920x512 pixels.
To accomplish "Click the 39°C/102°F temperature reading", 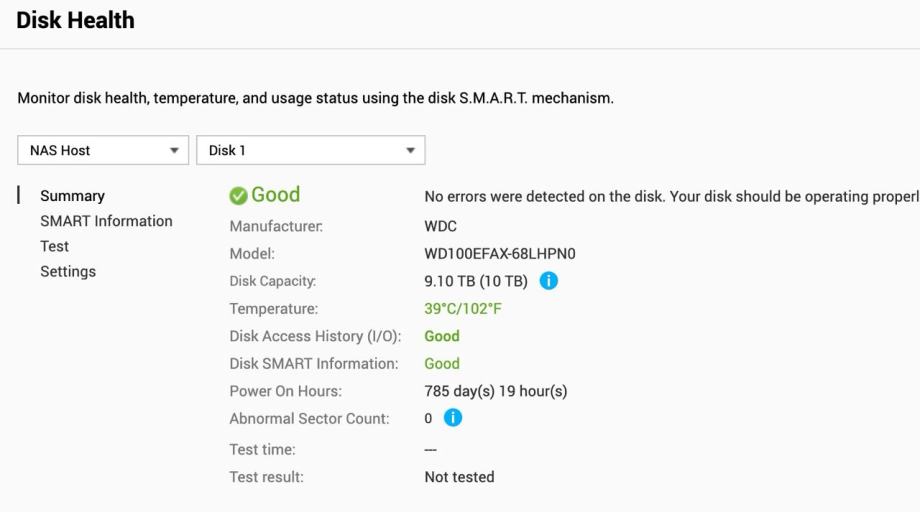I will [463, 309].
